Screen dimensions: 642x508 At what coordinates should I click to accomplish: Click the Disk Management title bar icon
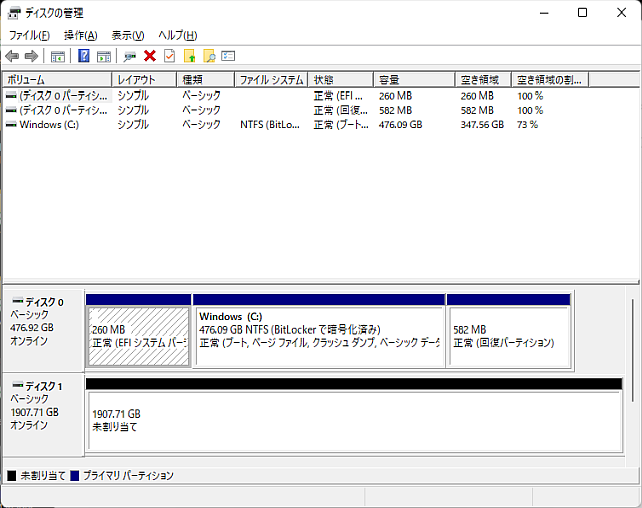(x=14, y=13)
